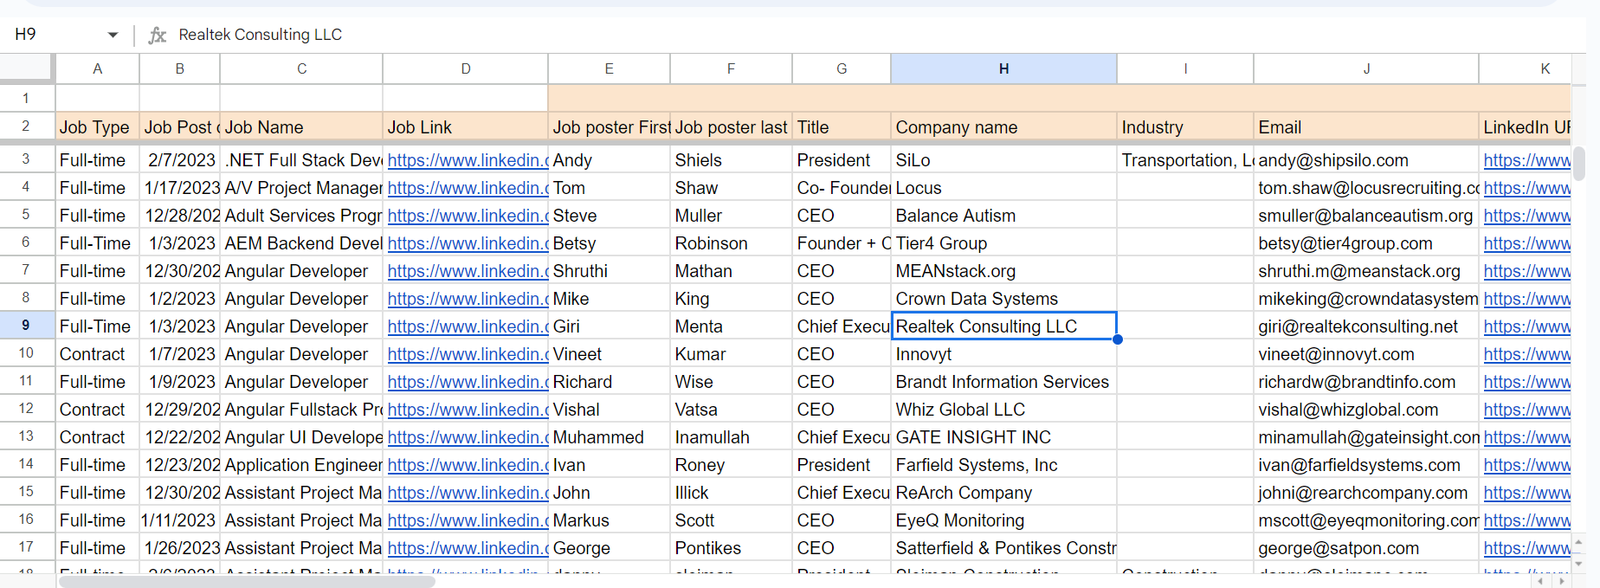Click the scroll-down arrow button
1600x588 pixels.
(1579, 563)
